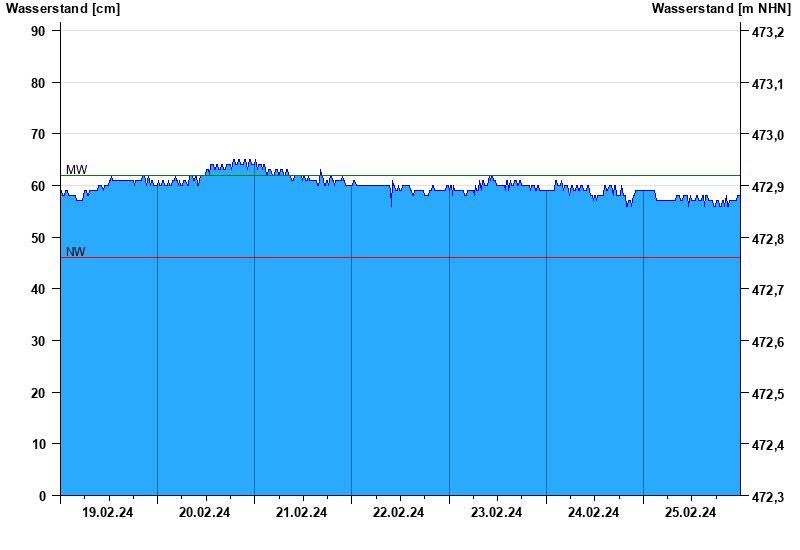Click the MW label on green line

(x=77, y=170)
